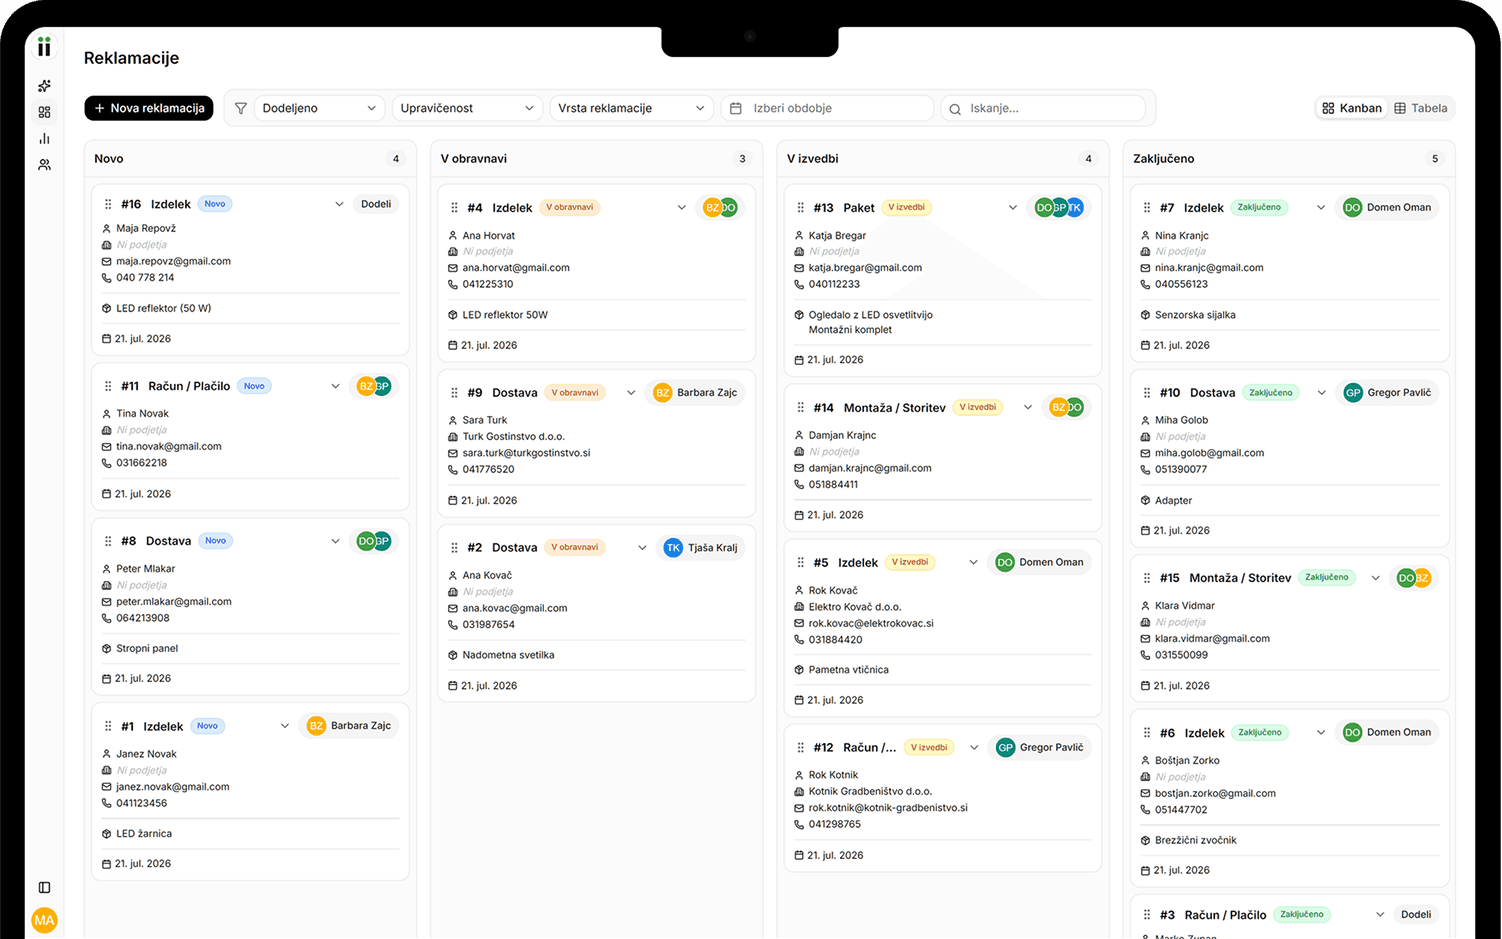
Task: Click the assignee avatars on card #13
Action: pos(1059,208)
